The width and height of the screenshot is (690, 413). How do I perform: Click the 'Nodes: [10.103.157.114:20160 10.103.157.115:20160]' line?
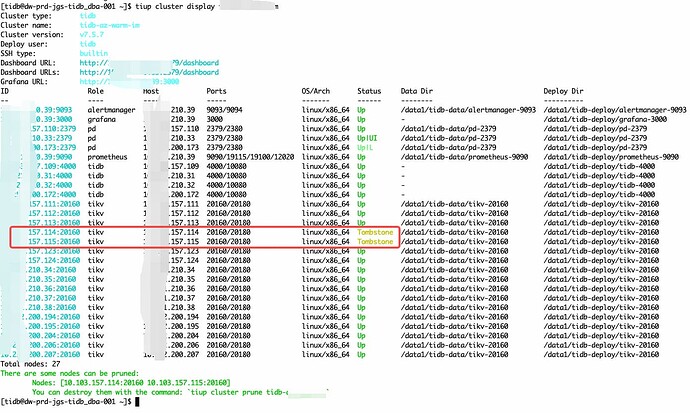[131, 383]
